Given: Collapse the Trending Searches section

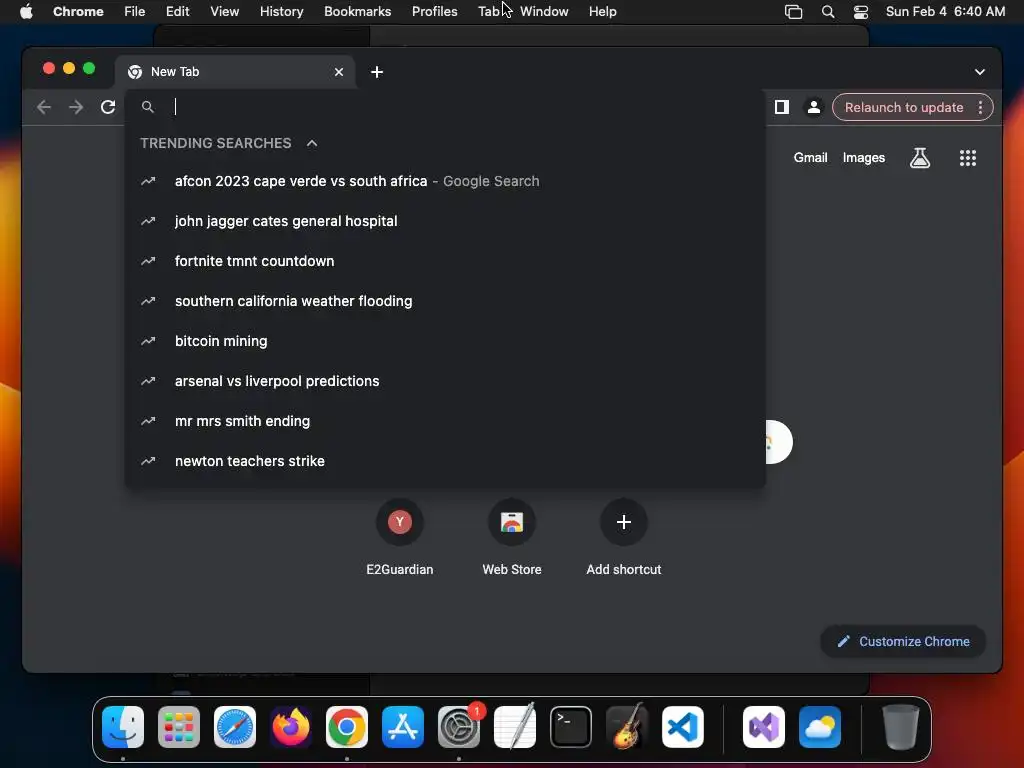Looking at the screenshot, I should (312, 143).
